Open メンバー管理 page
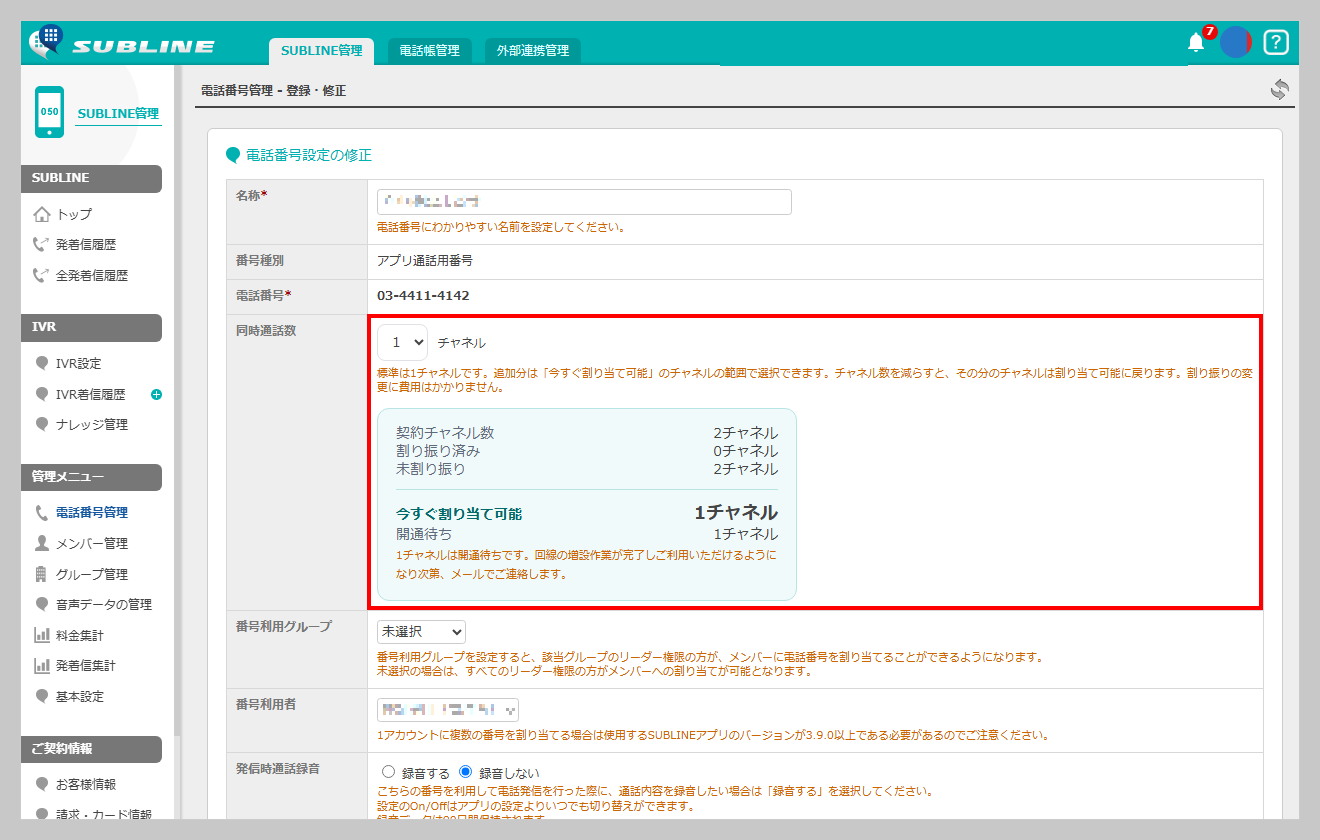This screenshot has height=840, width=1320. point(92,543)
